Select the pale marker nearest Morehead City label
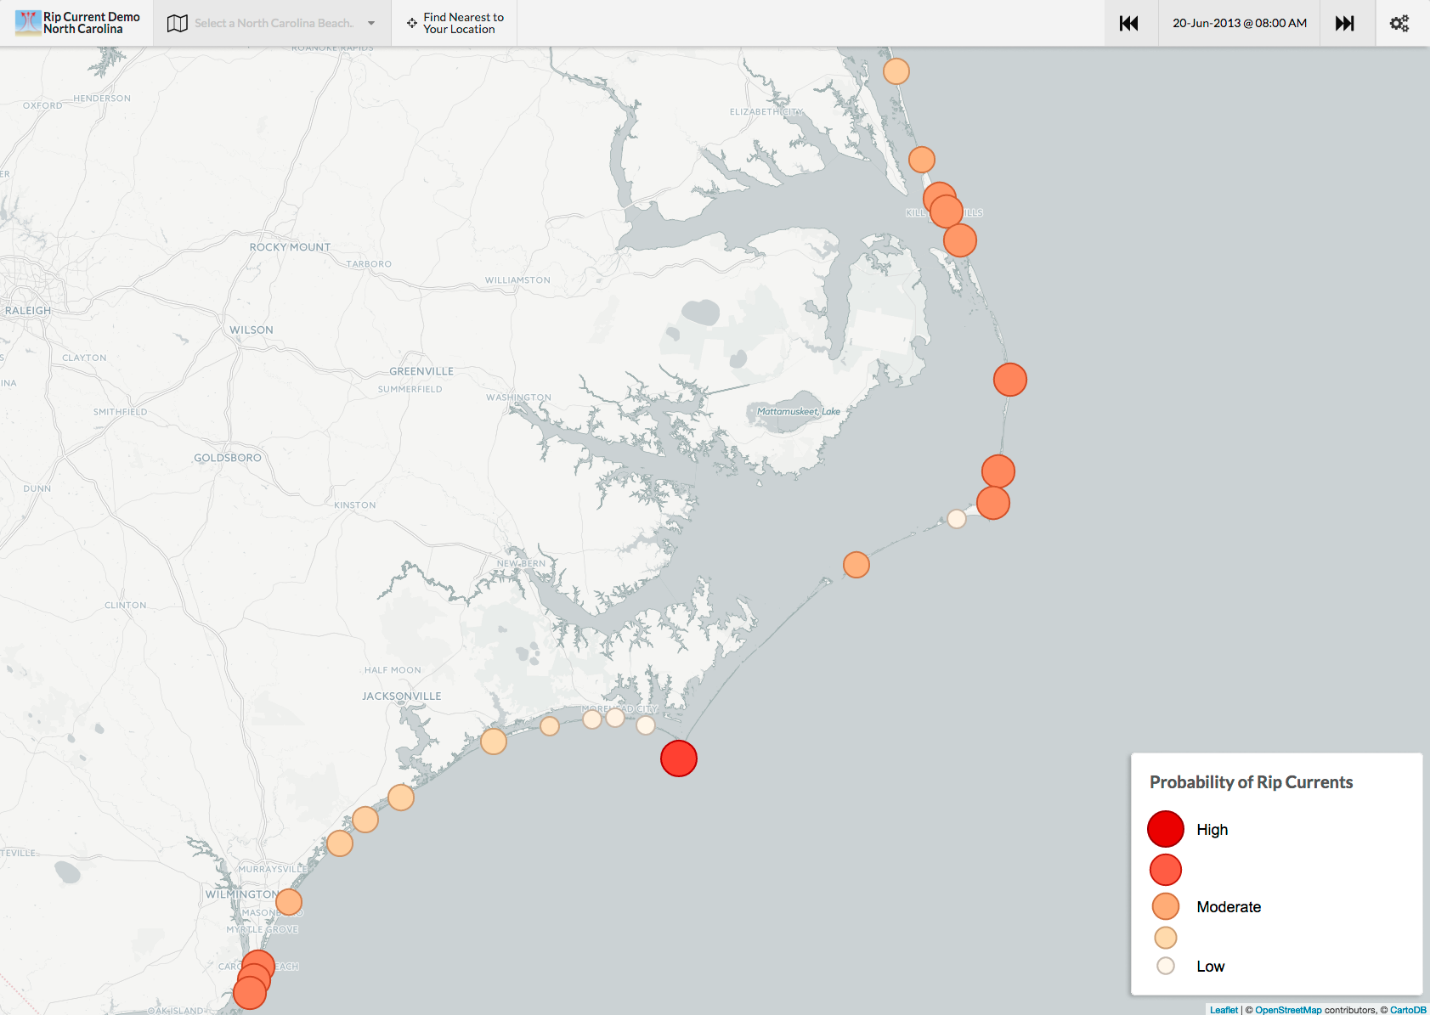Image resolution: width=1430 pixels, height=1015 pixels. 615,717
